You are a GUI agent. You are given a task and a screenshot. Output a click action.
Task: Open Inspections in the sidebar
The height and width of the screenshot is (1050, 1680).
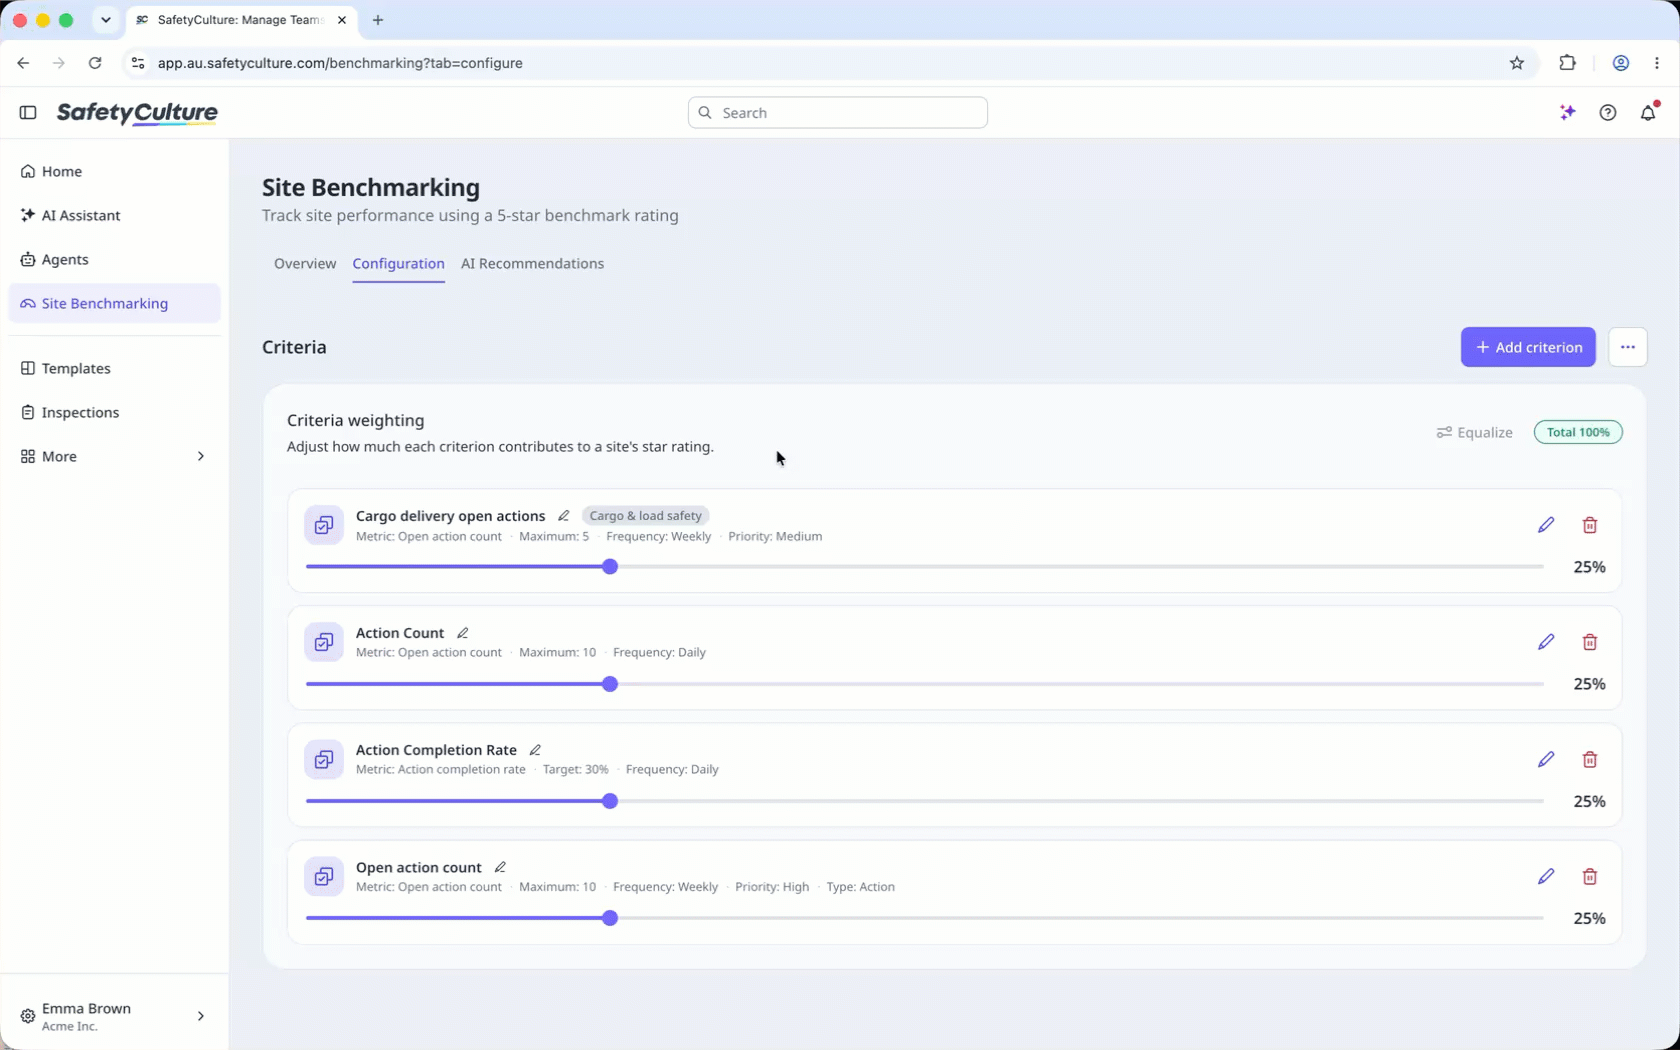114,413
